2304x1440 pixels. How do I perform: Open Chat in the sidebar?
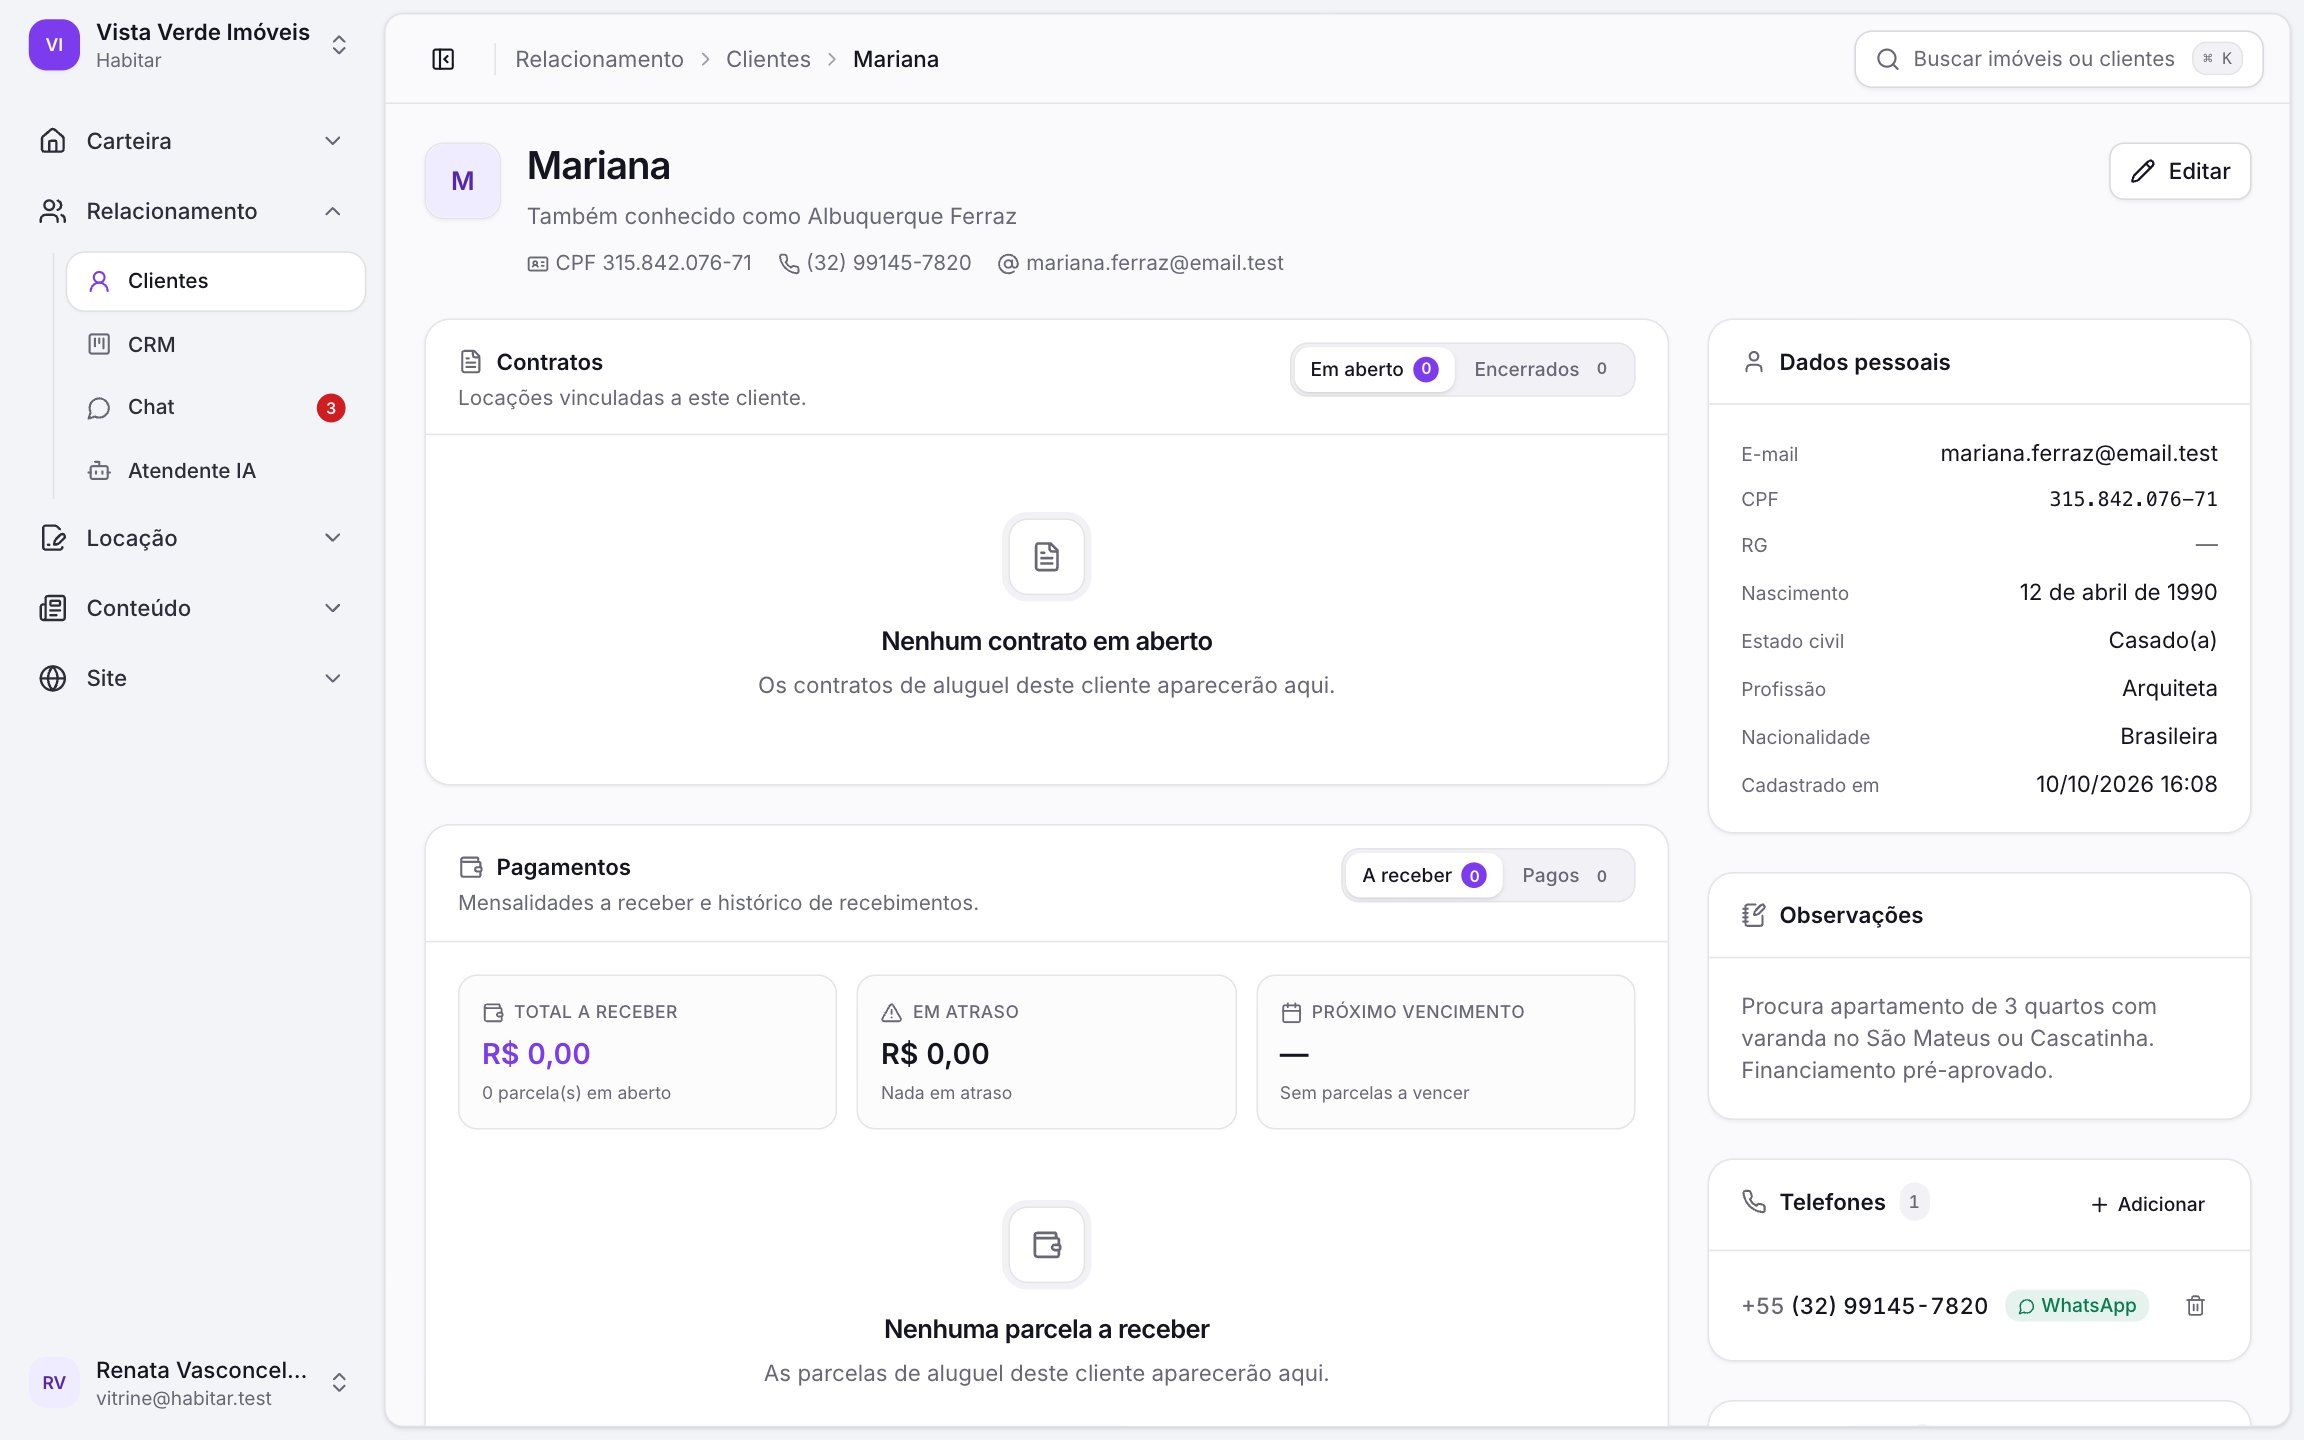click(x=216, y=407)
